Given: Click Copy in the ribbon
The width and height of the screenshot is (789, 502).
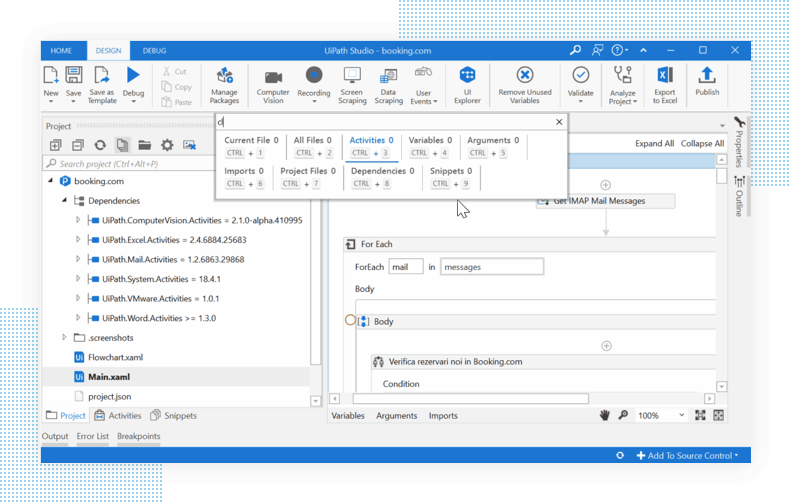Looking at the screenshot, I should point(177,87).
